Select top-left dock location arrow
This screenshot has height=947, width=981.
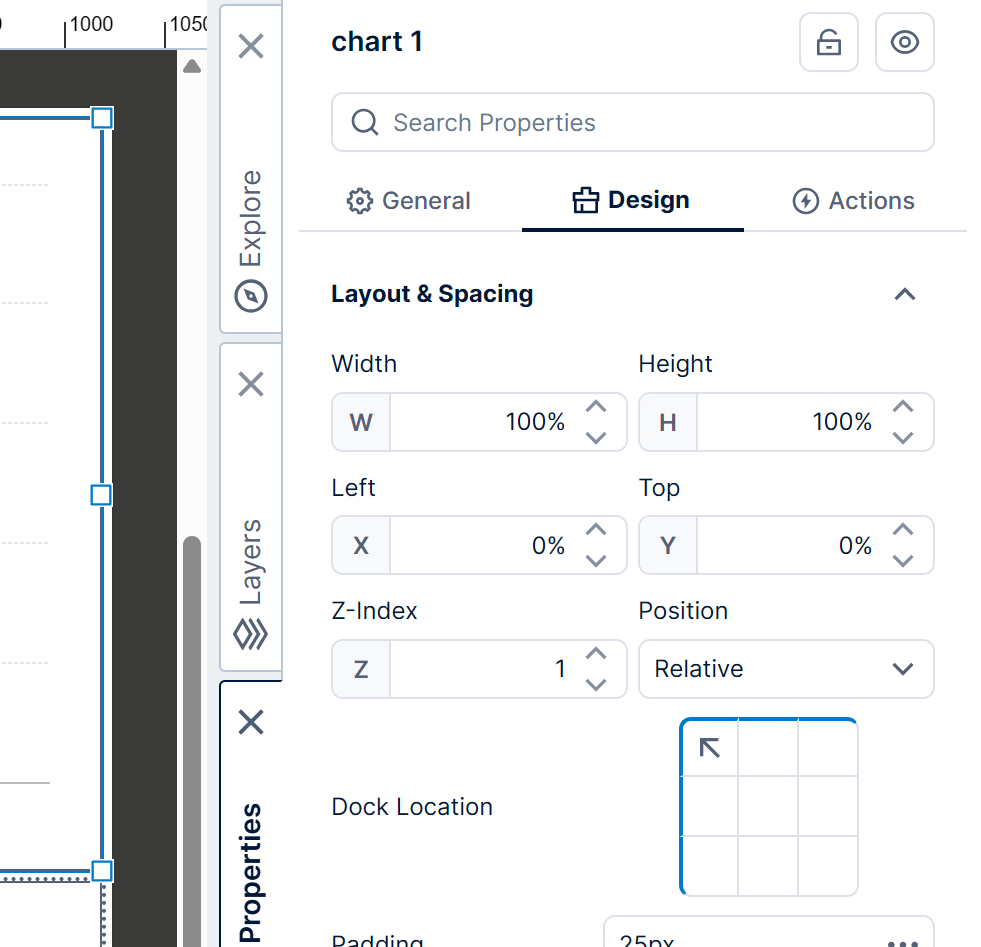[710, 747]
